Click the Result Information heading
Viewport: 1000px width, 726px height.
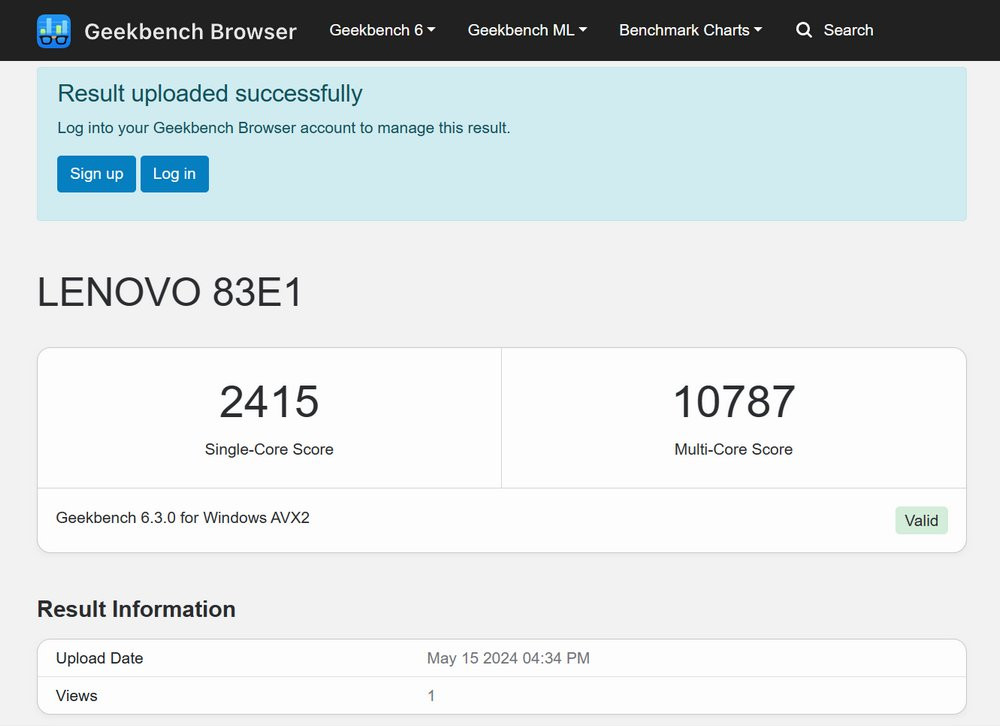(136, 609)
